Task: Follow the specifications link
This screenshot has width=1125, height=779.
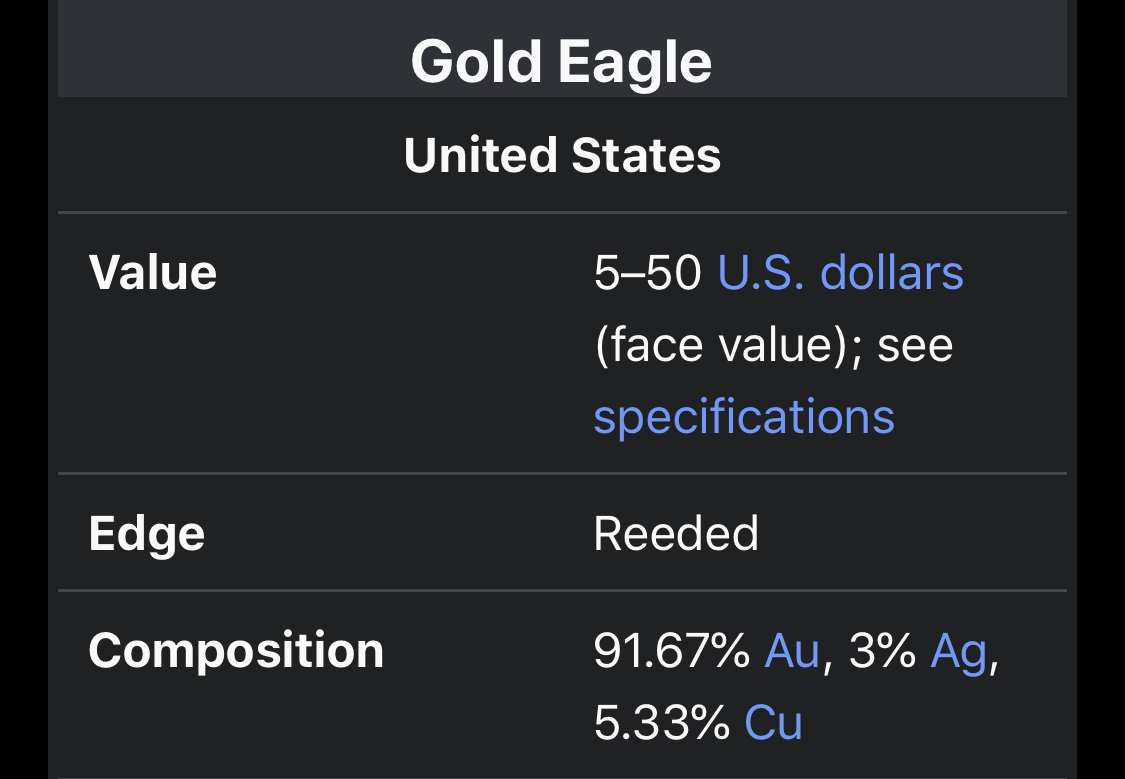Action: point(744,417)
